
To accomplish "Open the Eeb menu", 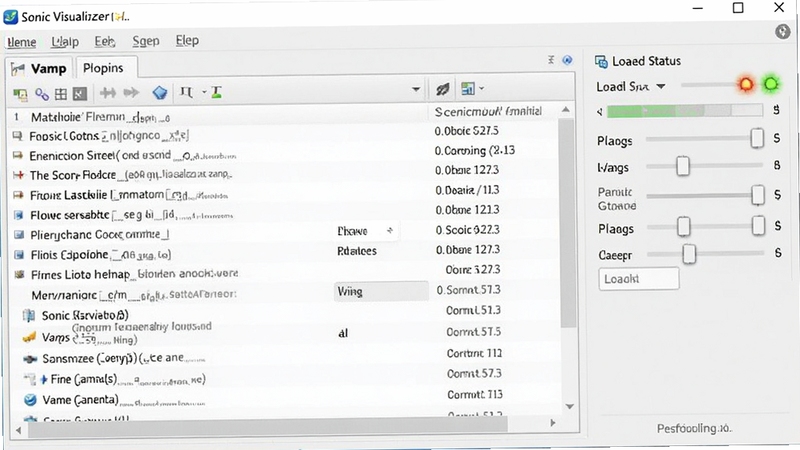I will 105,41.
